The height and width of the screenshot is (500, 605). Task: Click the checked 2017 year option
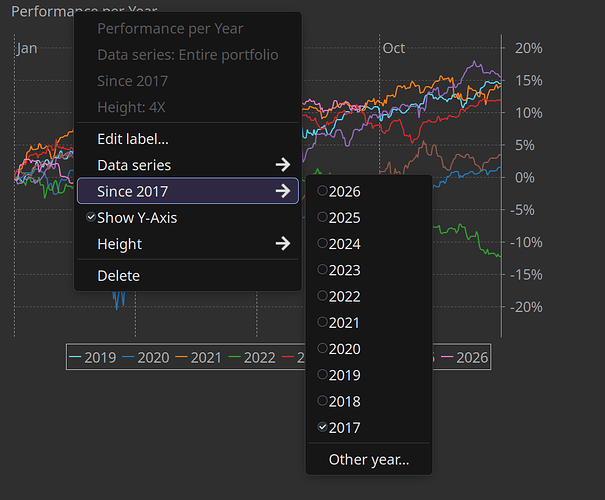(368, 427)
